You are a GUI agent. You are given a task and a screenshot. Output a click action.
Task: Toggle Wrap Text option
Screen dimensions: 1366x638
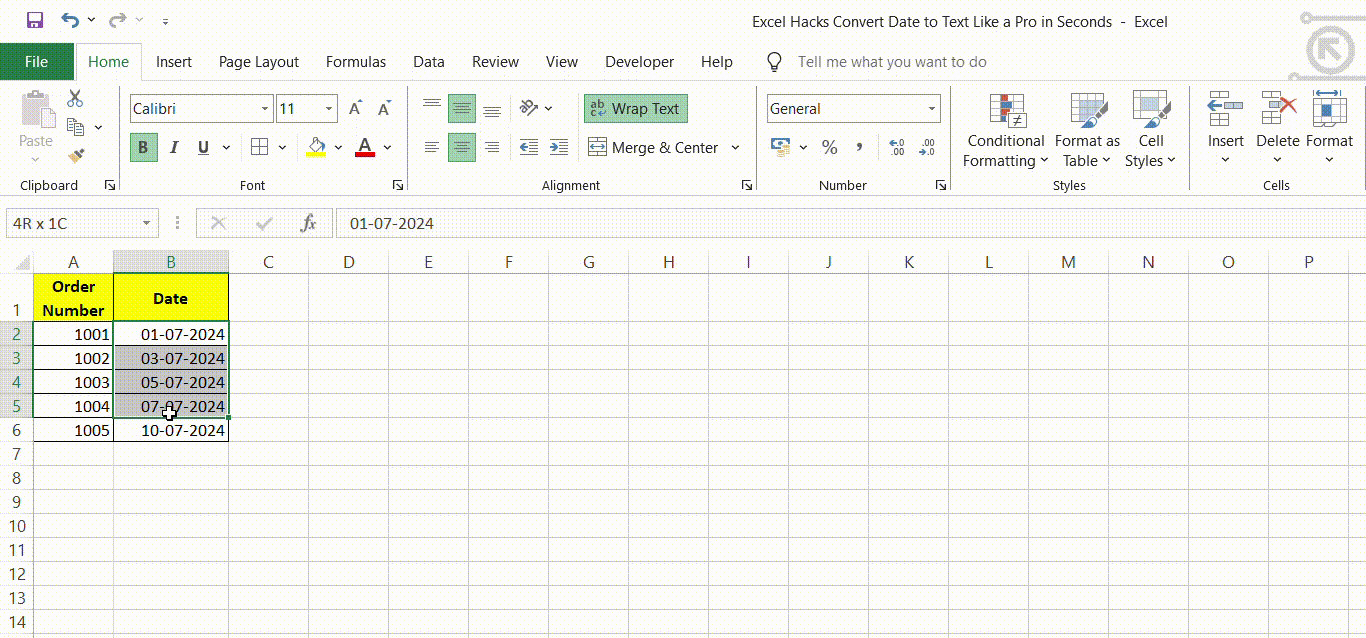tap(635, 109)
